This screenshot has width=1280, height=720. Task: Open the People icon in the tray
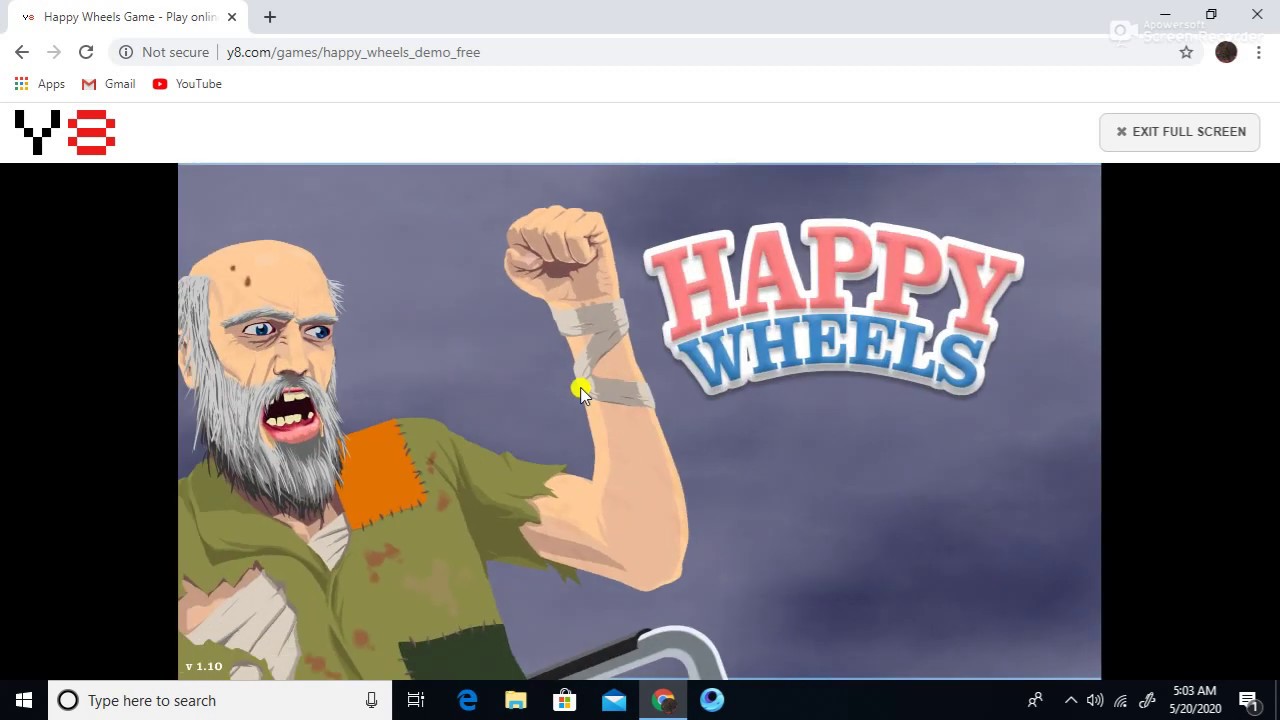(x=1035, y=700)
